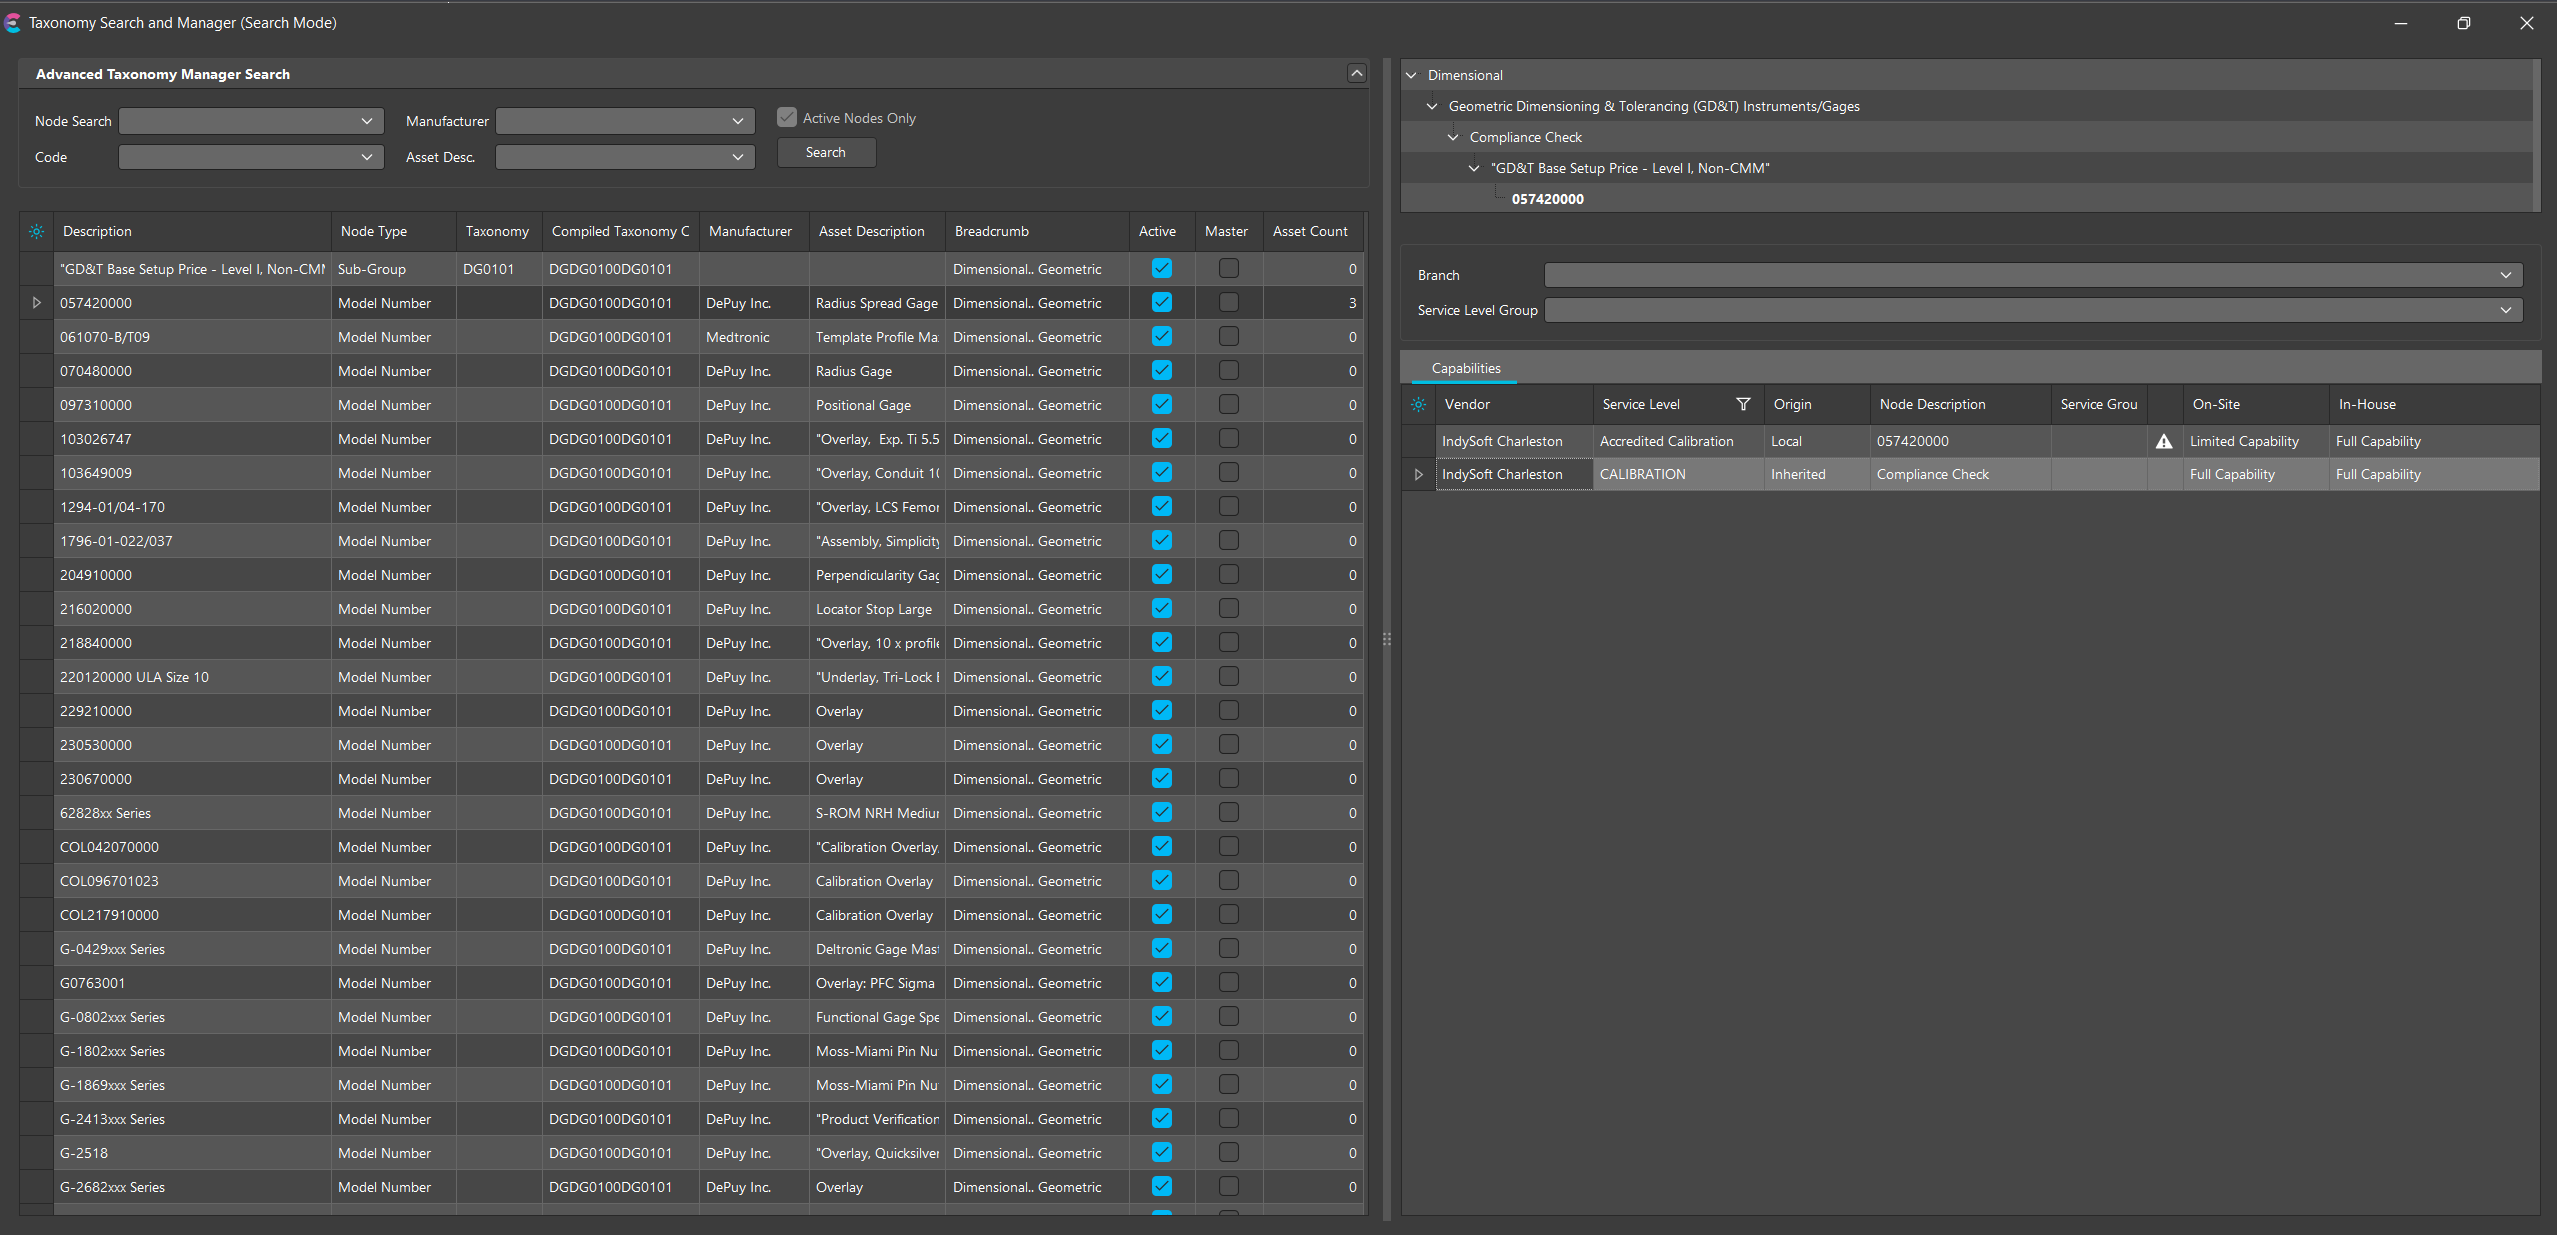The height and width of the screenshot is (1235, 2557).
Task: Expand the CALIBRATION capability row arrow
Action: (1418, 474)
